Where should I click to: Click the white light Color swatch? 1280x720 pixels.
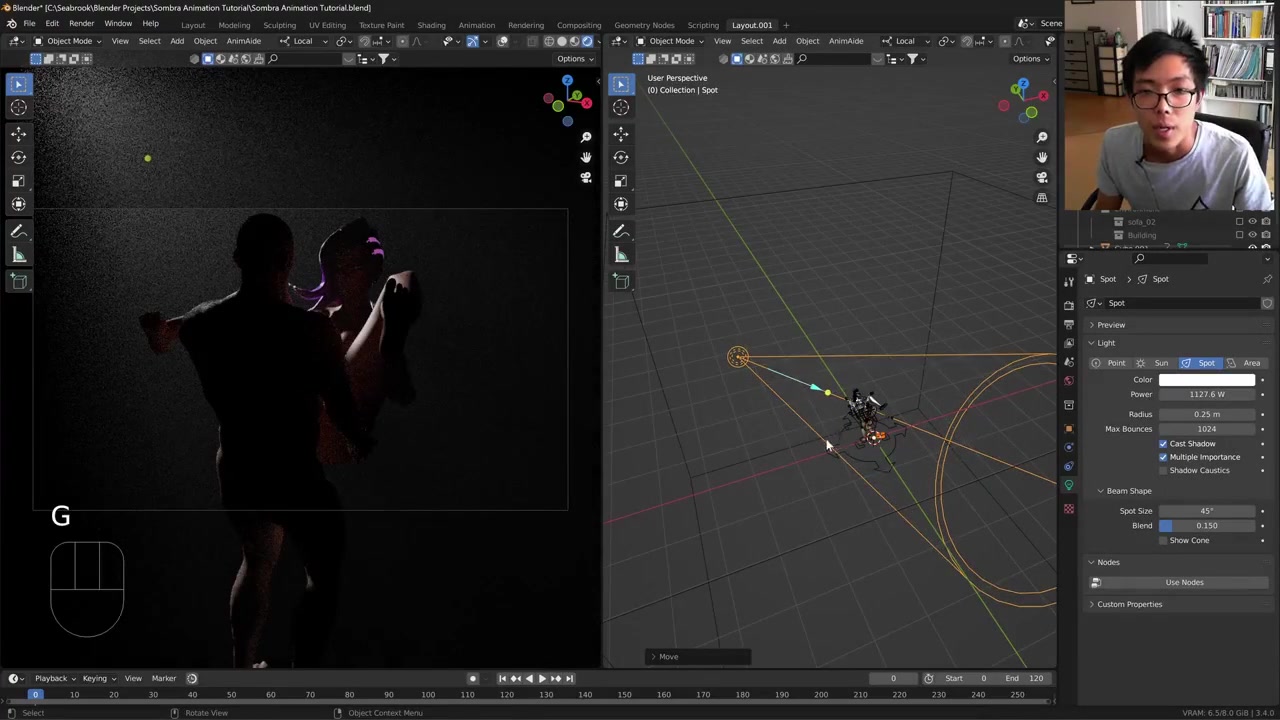pos(1206,380)
